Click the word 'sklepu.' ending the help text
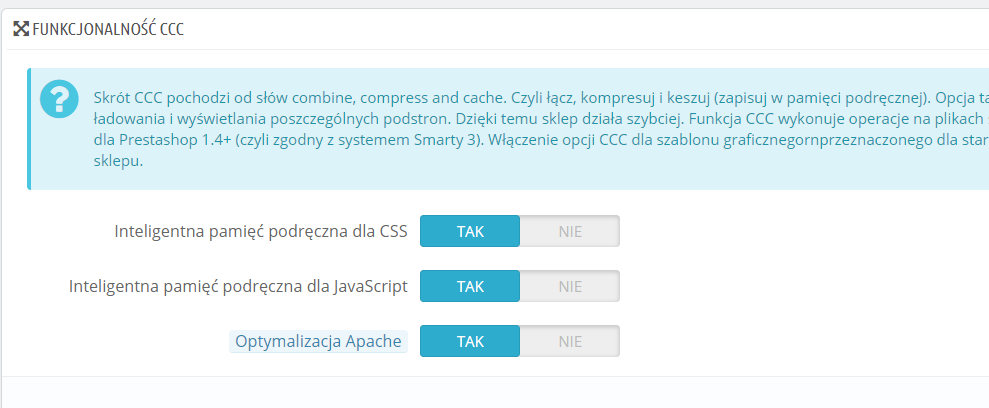Image resolution: width=989 pixels, height=408 pixels. click(119, 161)
